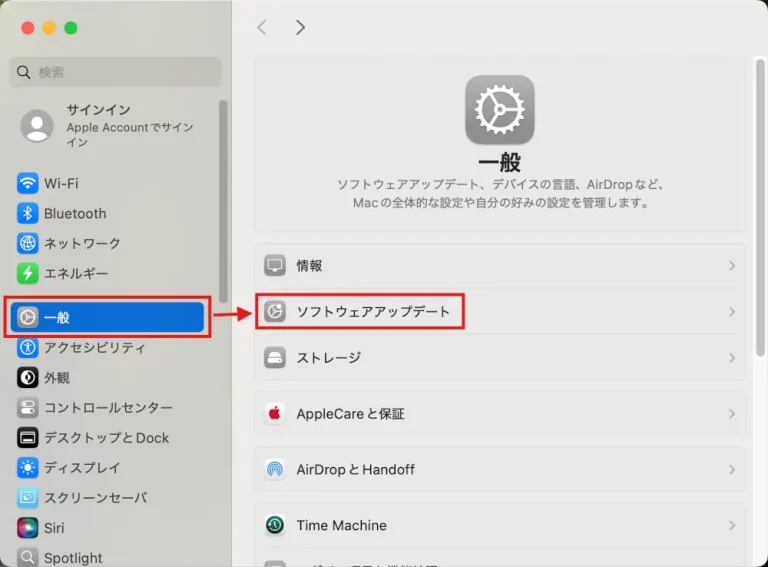Open the ストレージ text label
Screen dimensions: 768x567
click(x=329, y=357)
